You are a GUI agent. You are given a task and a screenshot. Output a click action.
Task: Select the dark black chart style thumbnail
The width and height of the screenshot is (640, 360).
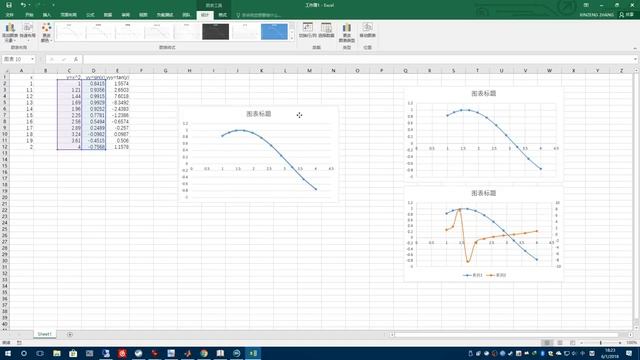[216, 31]
